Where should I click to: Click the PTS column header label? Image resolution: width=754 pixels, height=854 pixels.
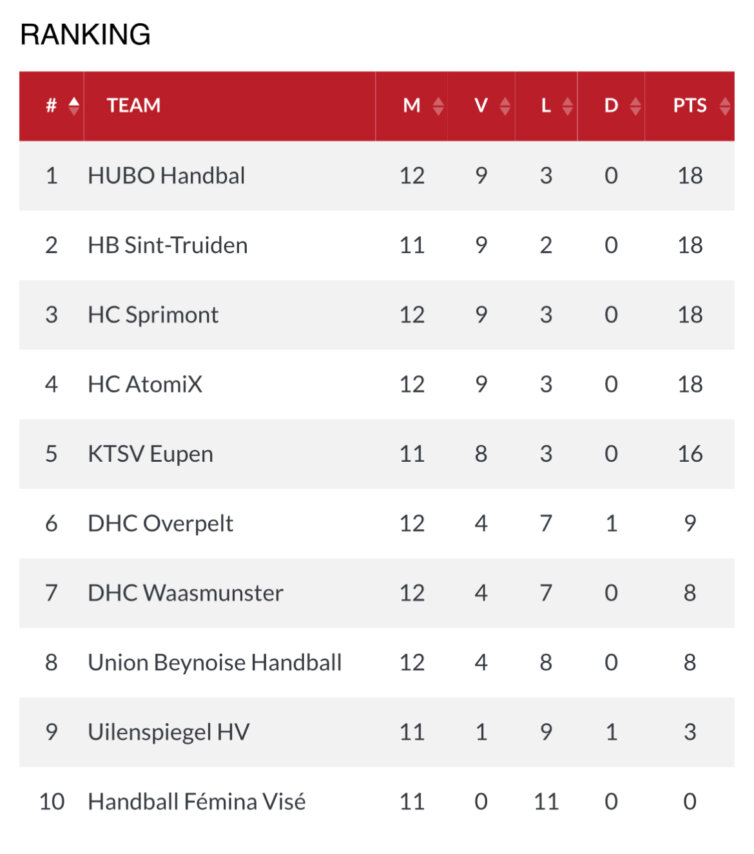pos(690,106)
